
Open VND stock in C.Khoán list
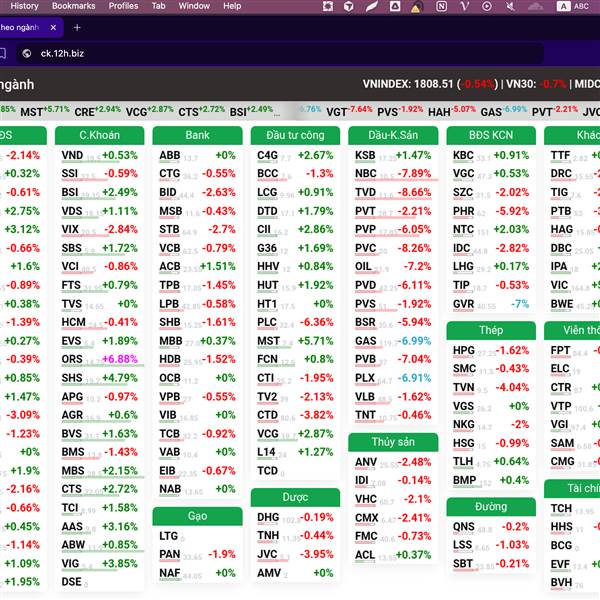[99, 155]
